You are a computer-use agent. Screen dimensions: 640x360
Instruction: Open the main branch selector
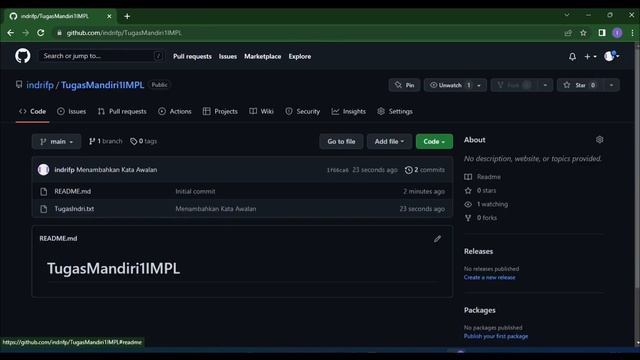pos(56,141)
